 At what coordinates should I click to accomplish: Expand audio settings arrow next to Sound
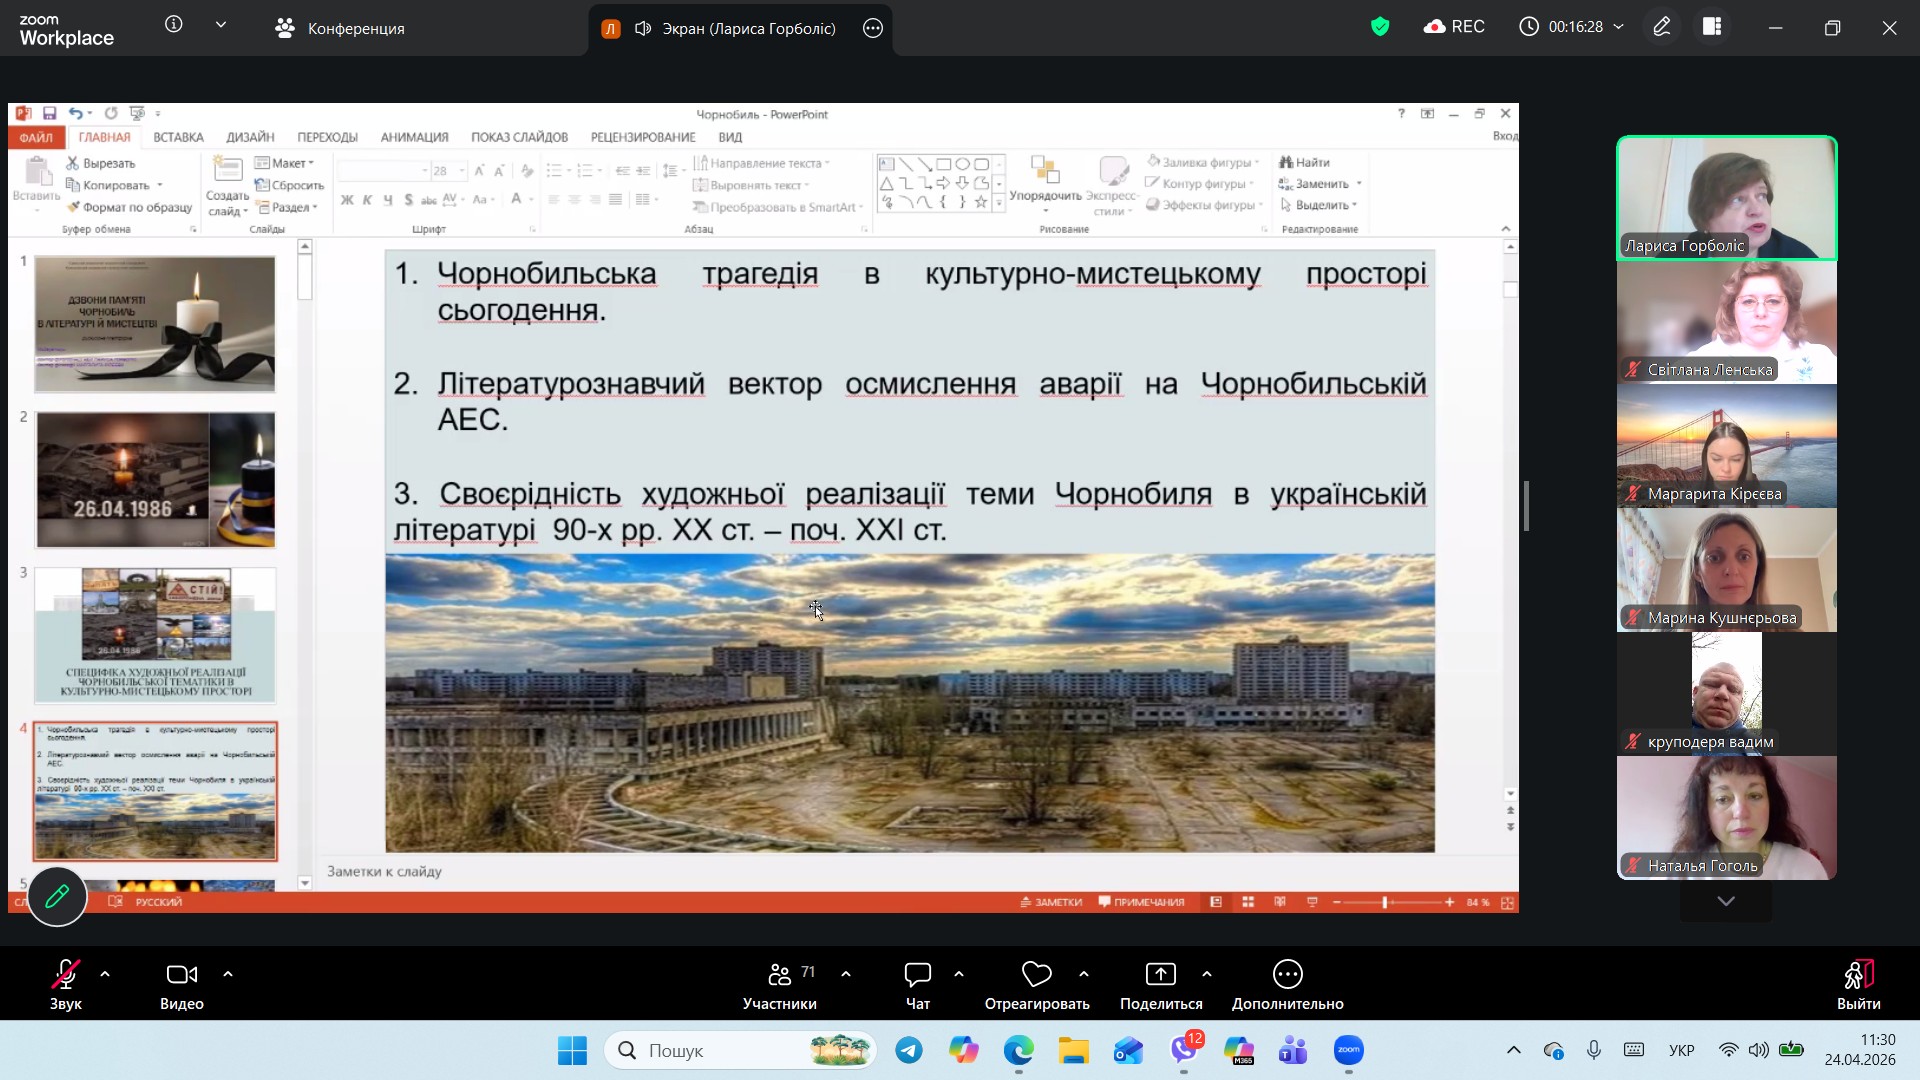click(105, 974)
